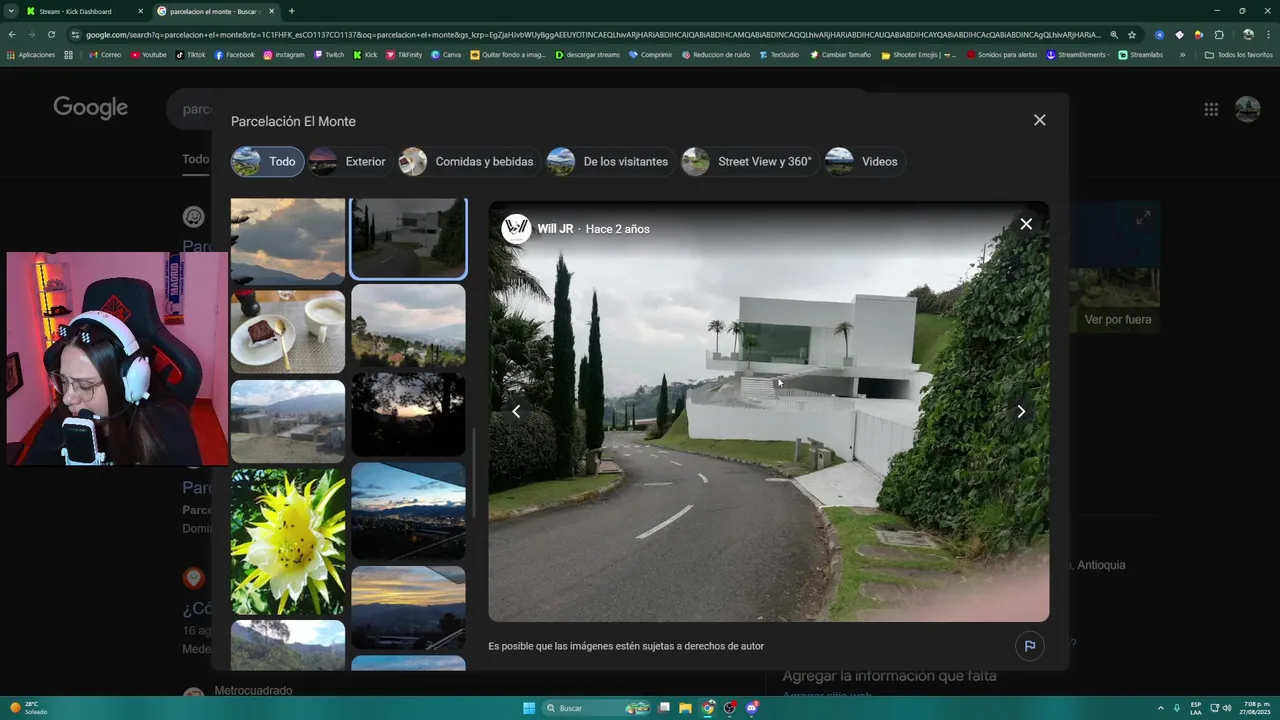Open the Correo bookmark
The height and width of the screenshot is (720, 1280).
point(106,55)
